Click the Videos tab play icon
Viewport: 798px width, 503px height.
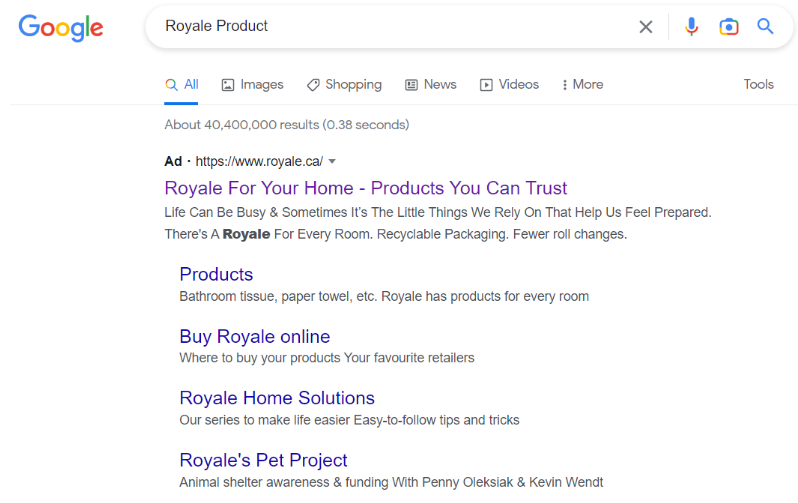point(486,85)
